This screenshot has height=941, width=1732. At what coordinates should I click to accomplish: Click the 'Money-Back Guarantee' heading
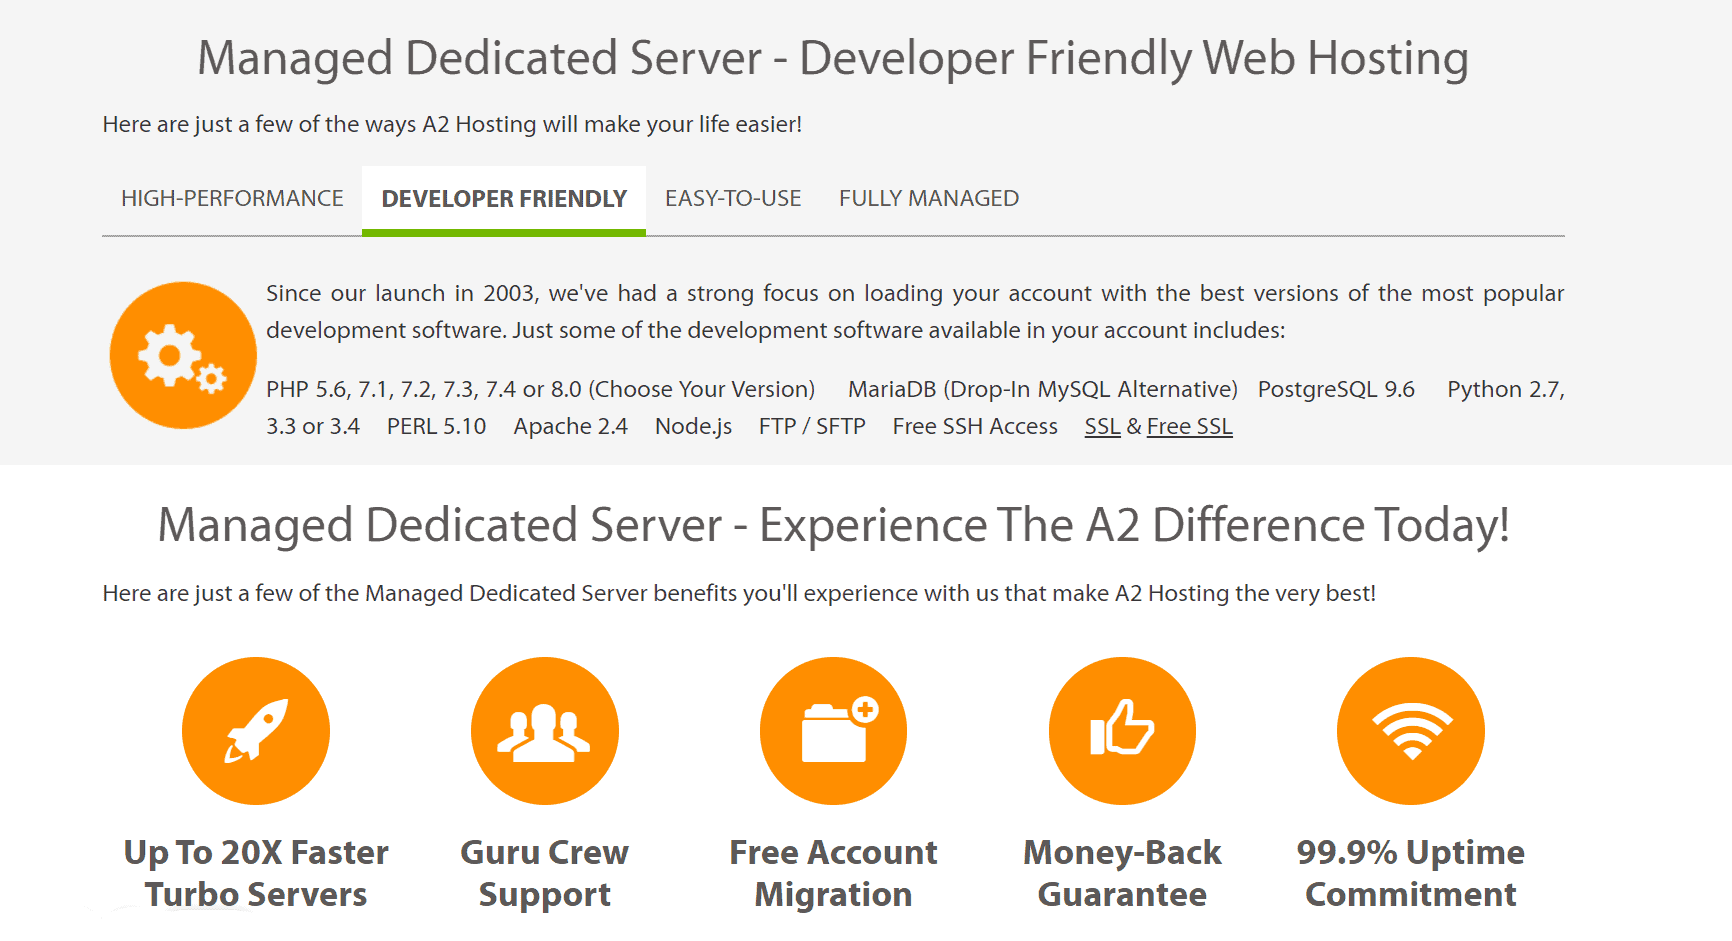(x=1122, y=873)
